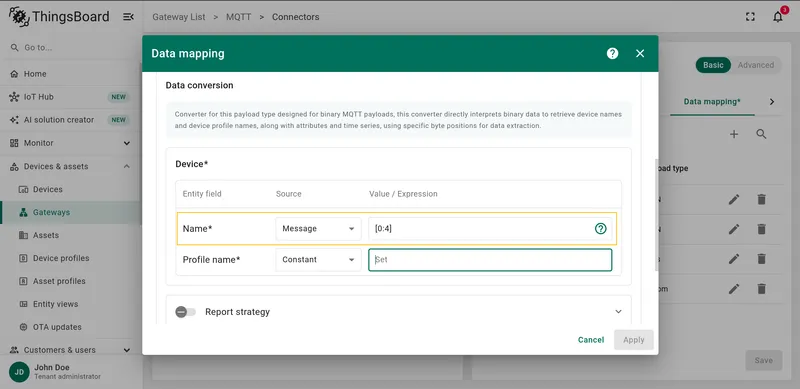Go to MQTT breadcrumb

[239, 17]
